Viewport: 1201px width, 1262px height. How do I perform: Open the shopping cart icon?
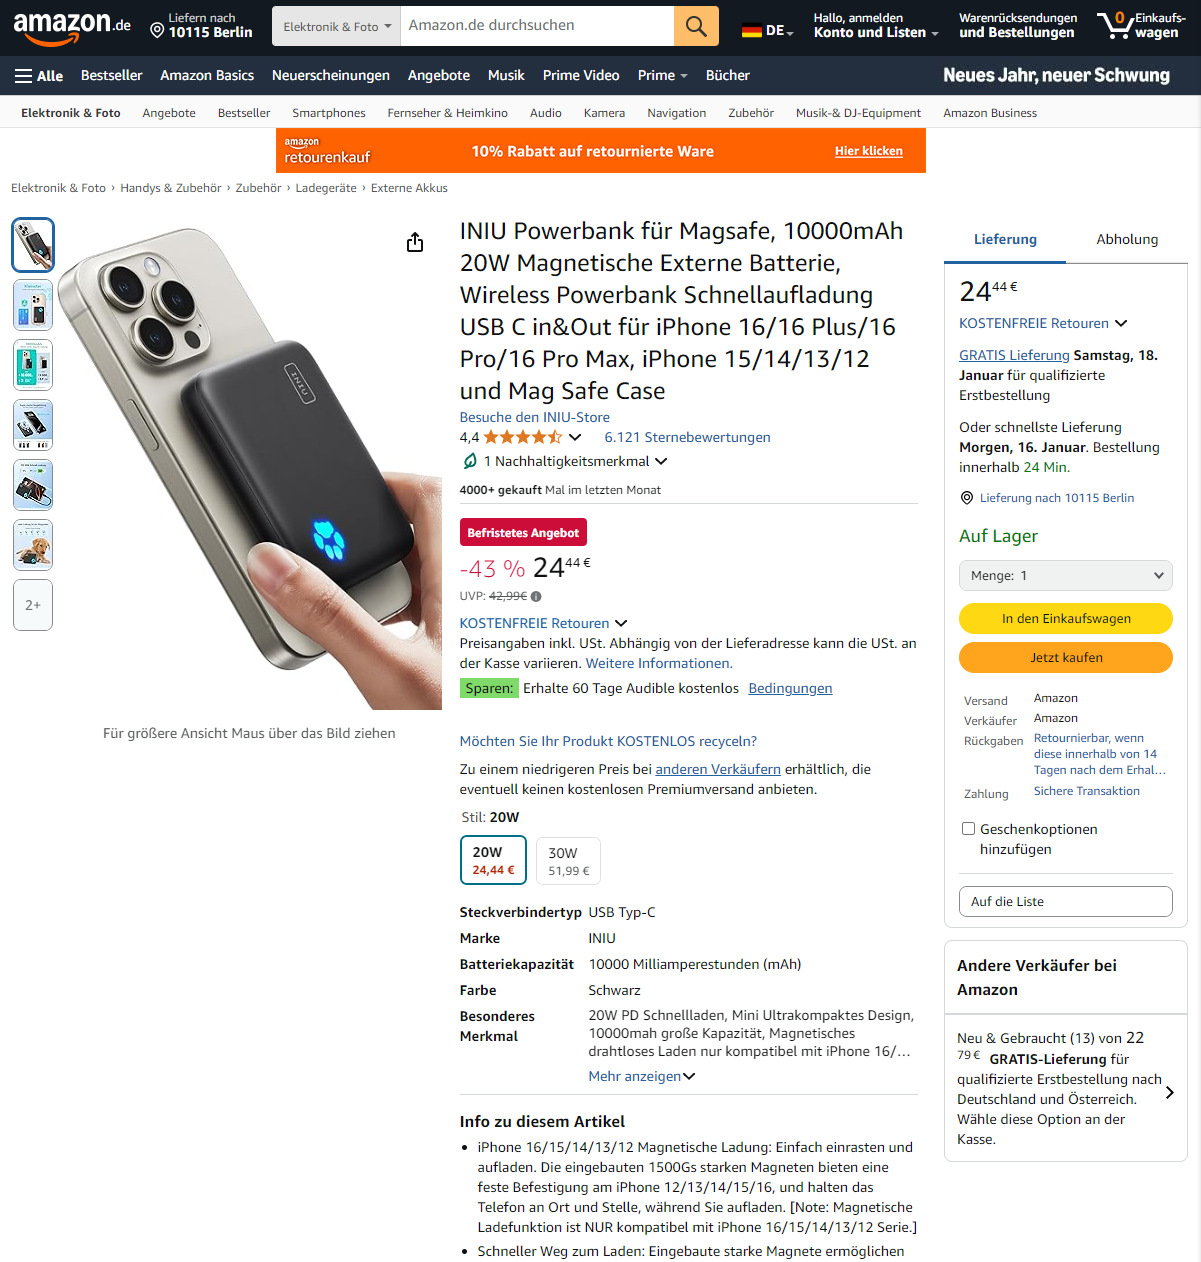point(1115,25)
